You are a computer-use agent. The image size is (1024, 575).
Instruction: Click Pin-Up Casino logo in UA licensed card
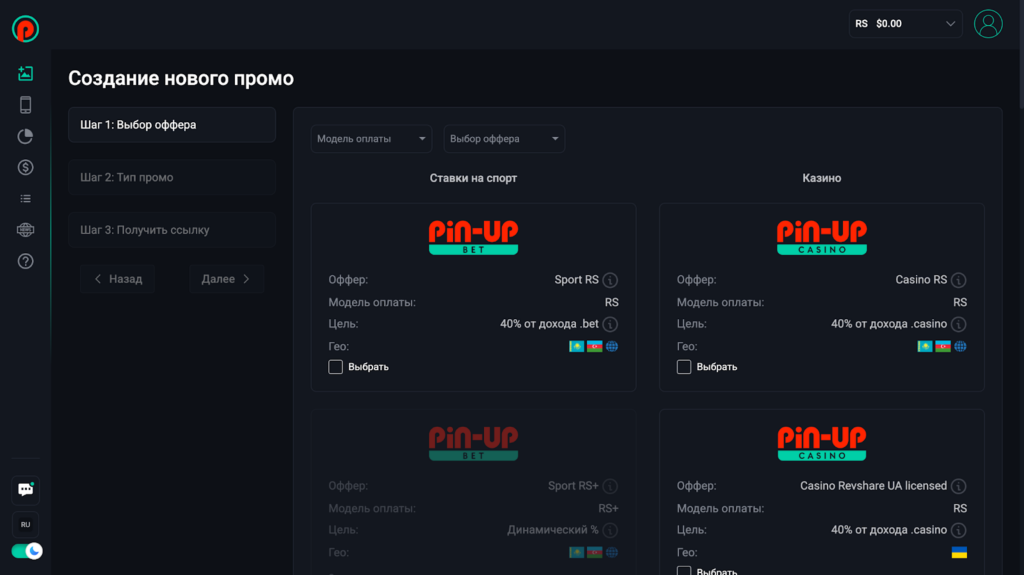click(x=822, y=443)
